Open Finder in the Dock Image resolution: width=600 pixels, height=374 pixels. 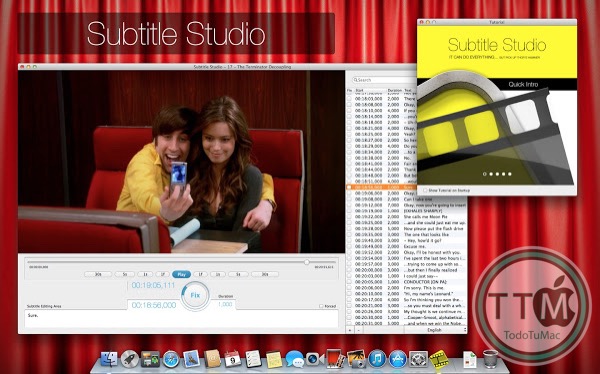109,359
